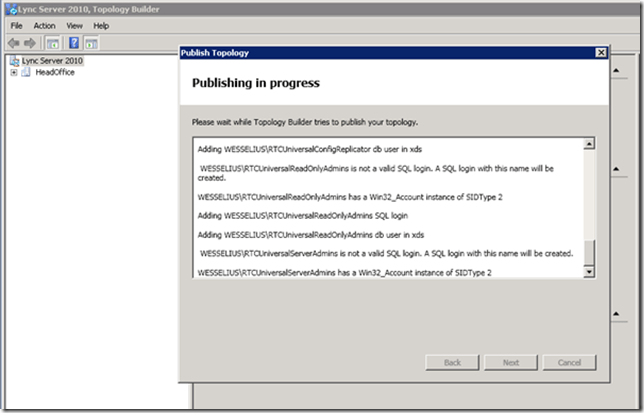Select the HeadOffice tree item label

click(x=55, y=72)
